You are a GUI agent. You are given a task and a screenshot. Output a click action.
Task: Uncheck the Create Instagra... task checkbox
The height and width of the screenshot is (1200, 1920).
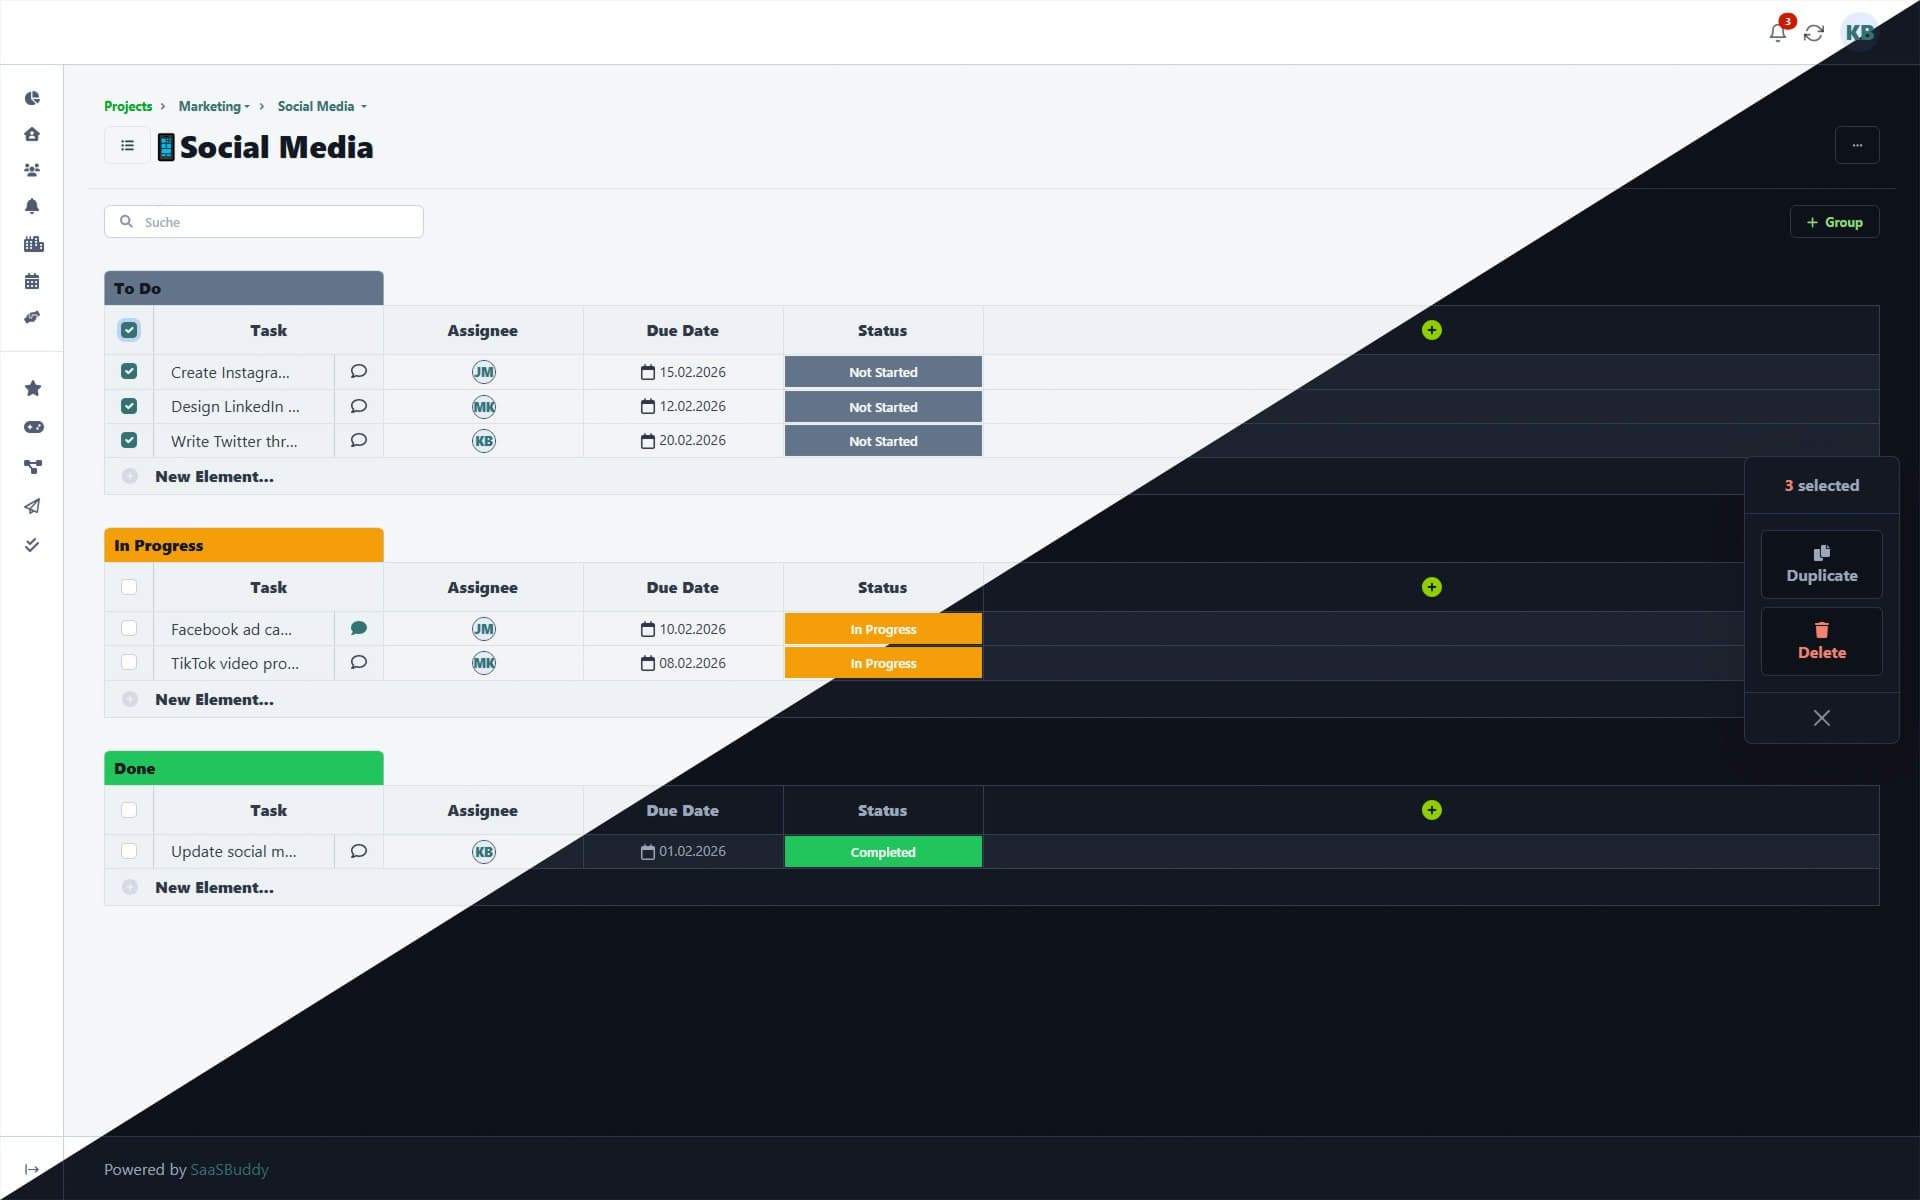[129, 371]
